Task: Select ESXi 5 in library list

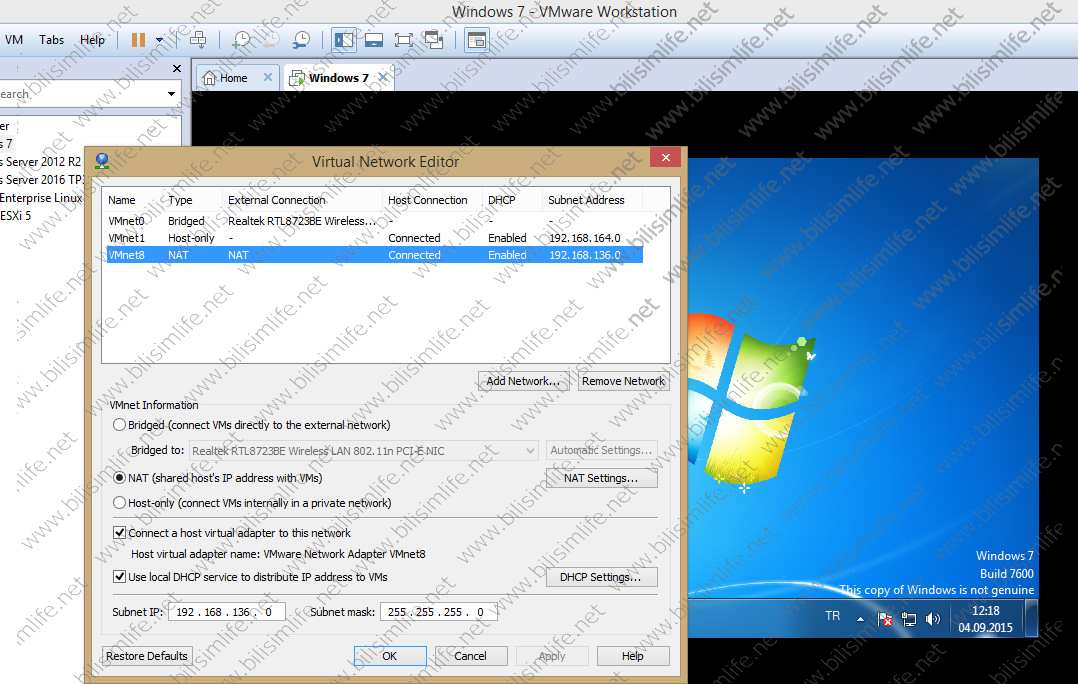Action: point(16,215)
